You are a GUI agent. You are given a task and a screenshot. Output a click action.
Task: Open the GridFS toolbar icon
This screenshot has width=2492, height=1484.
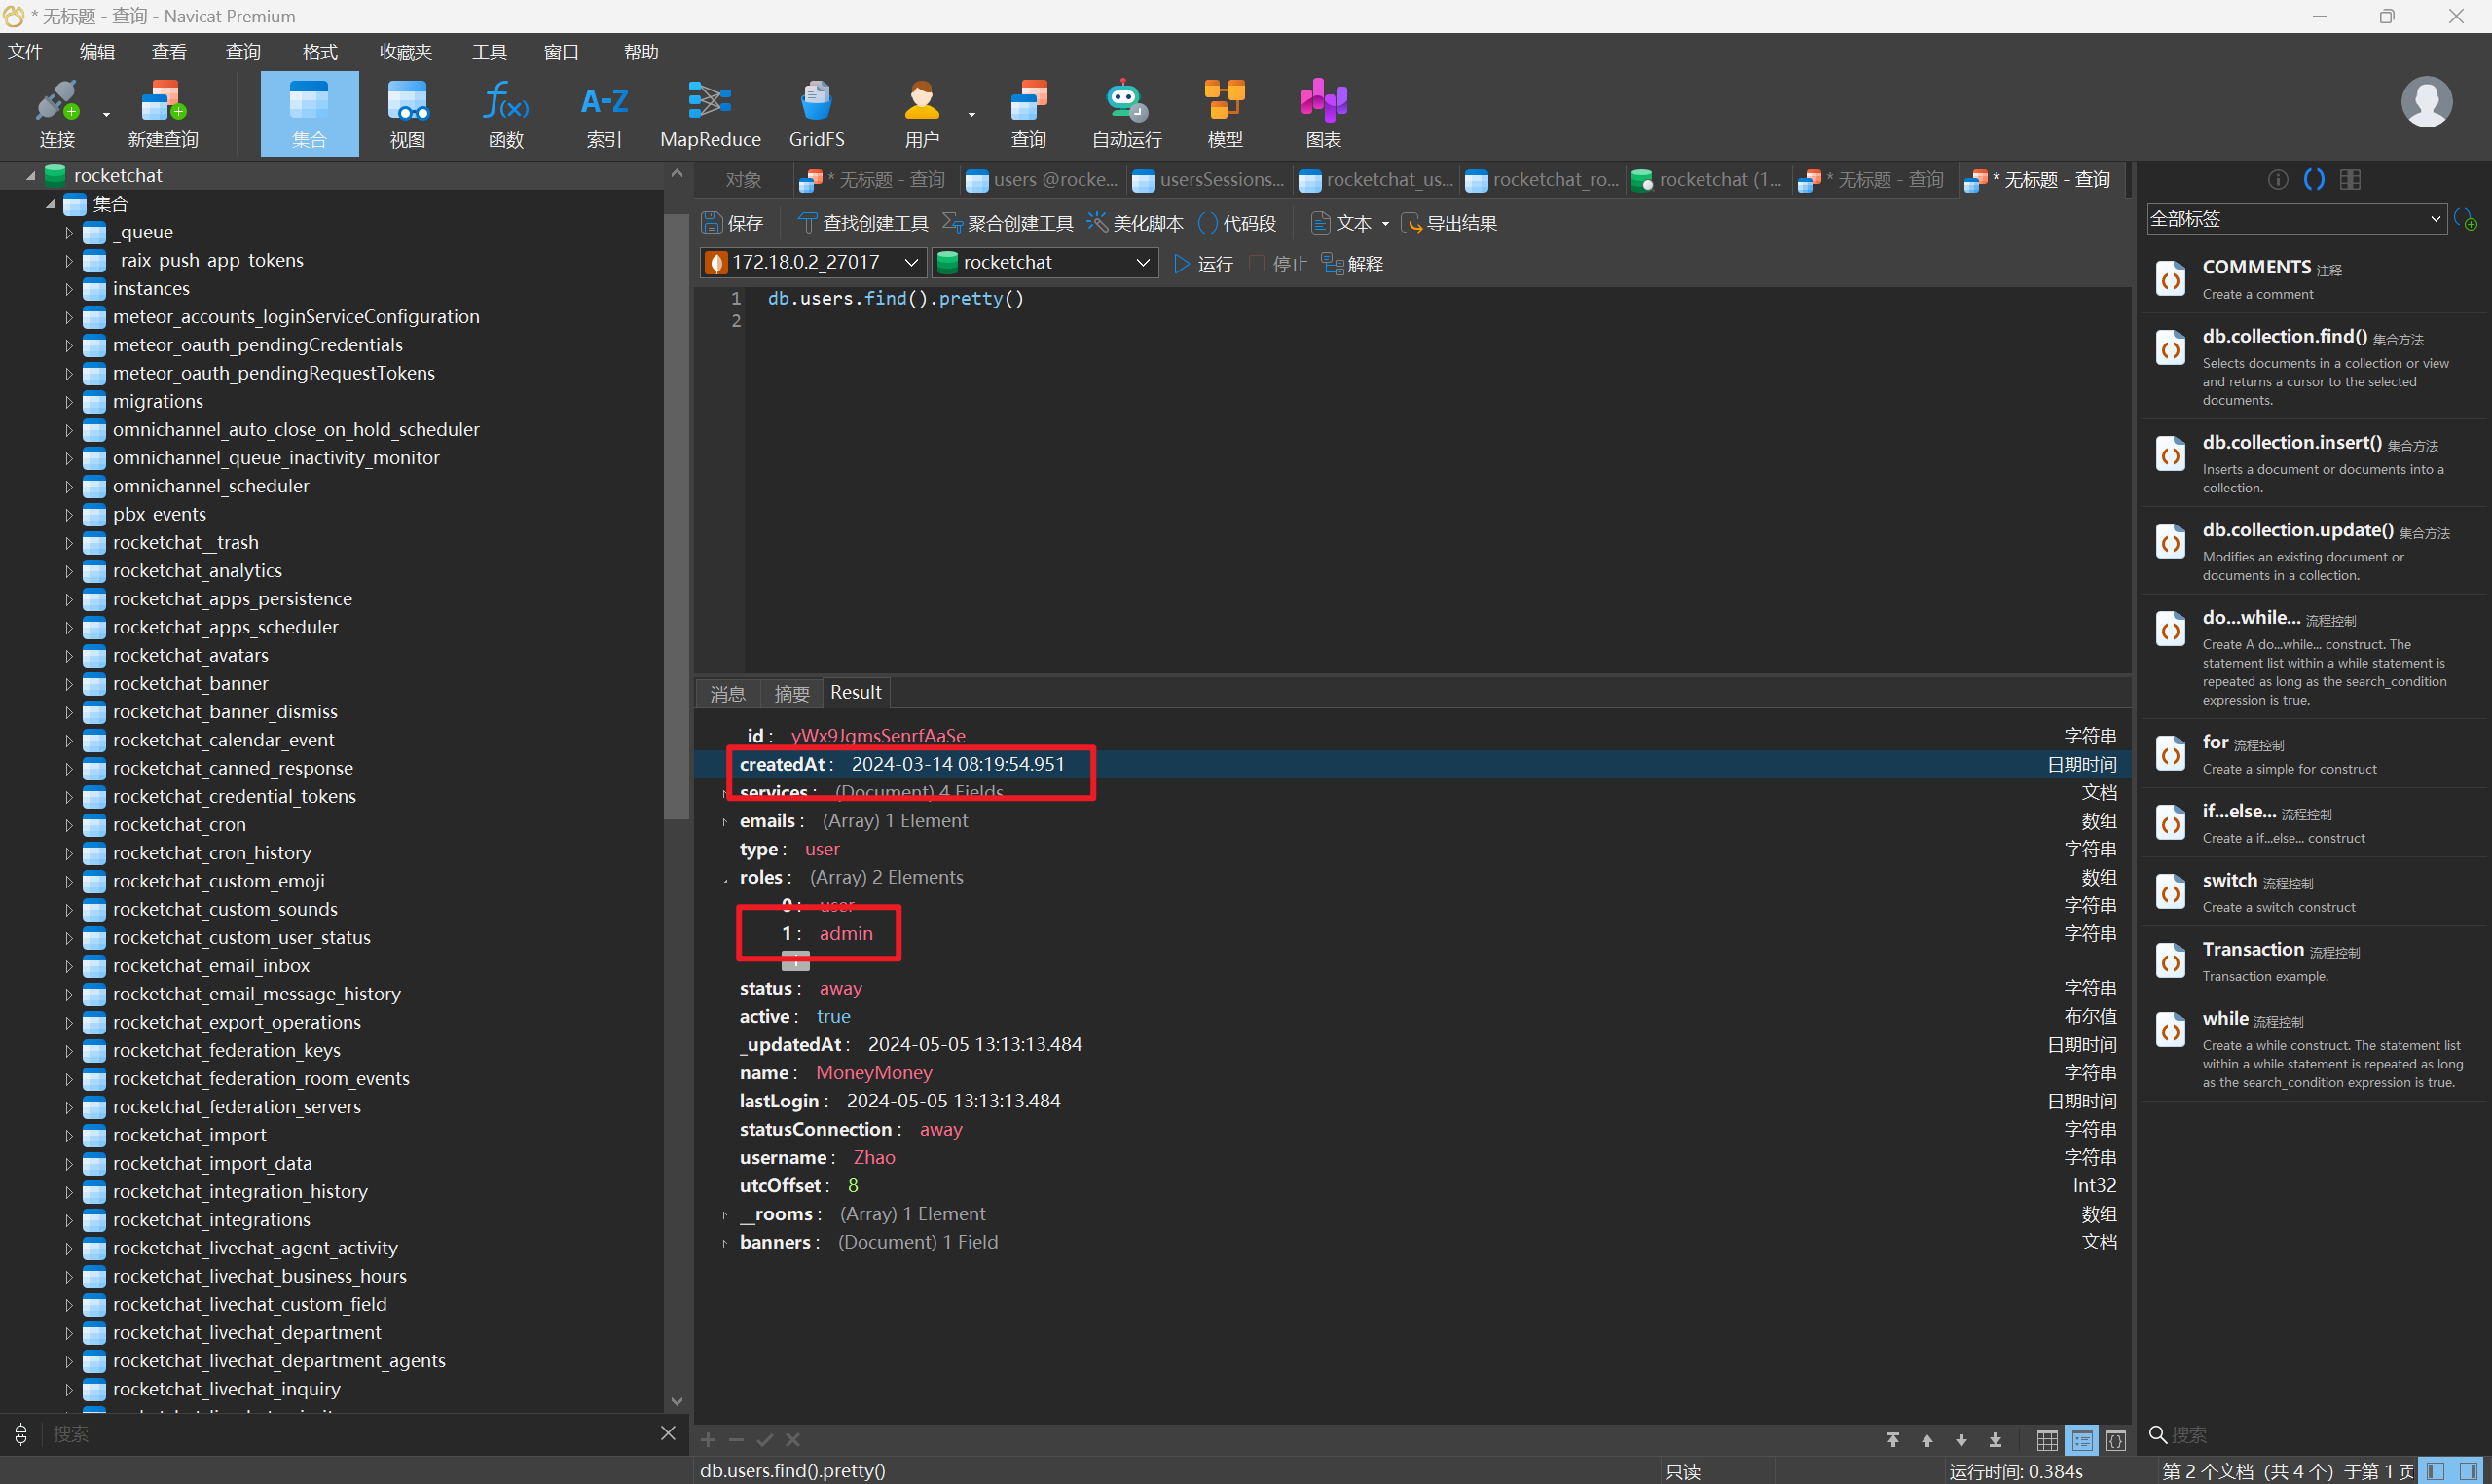click(x=816, y=113)
